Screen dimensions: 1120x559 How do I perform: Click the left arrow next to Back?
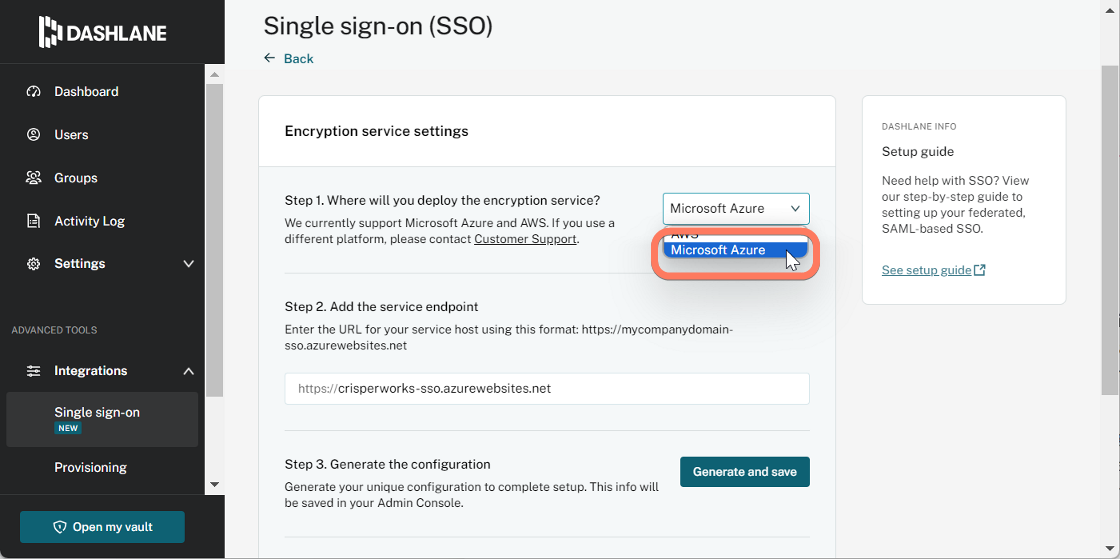click(x=269, y=58)
